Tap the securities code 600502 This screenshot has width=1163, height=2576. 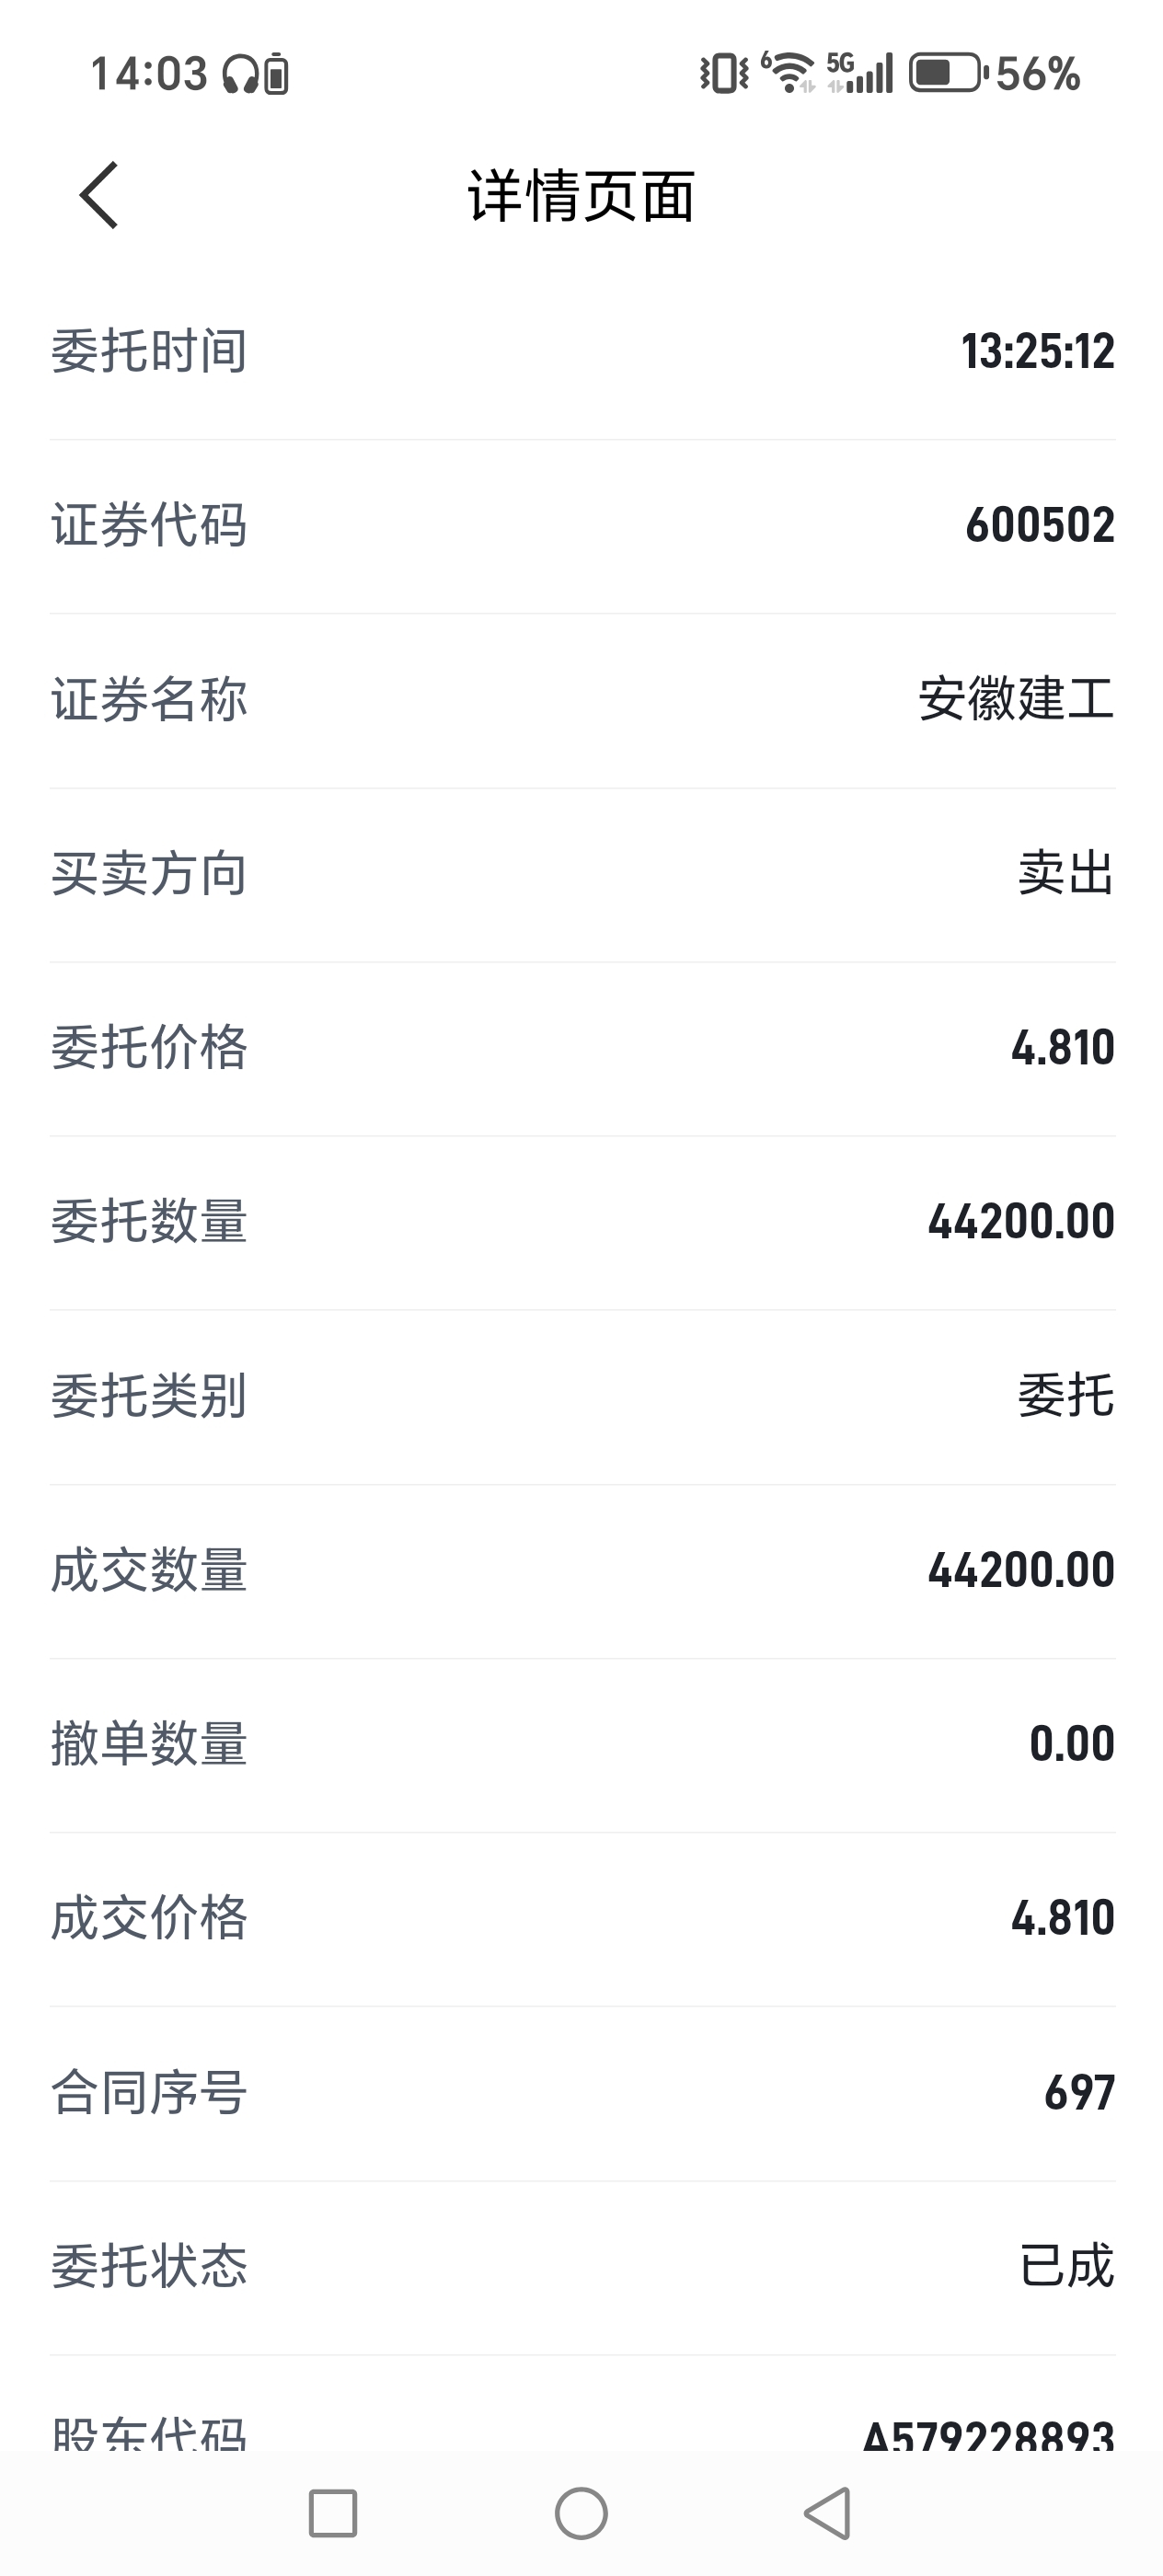1040,526
